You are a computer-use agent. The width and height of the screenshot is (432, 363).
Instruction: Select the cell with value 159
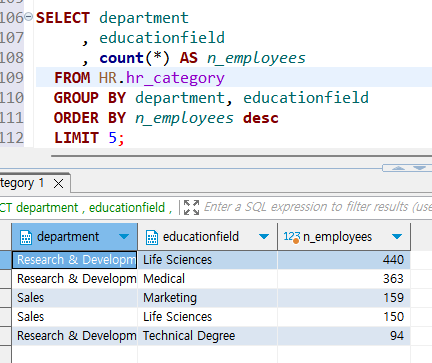pos(344,298)
